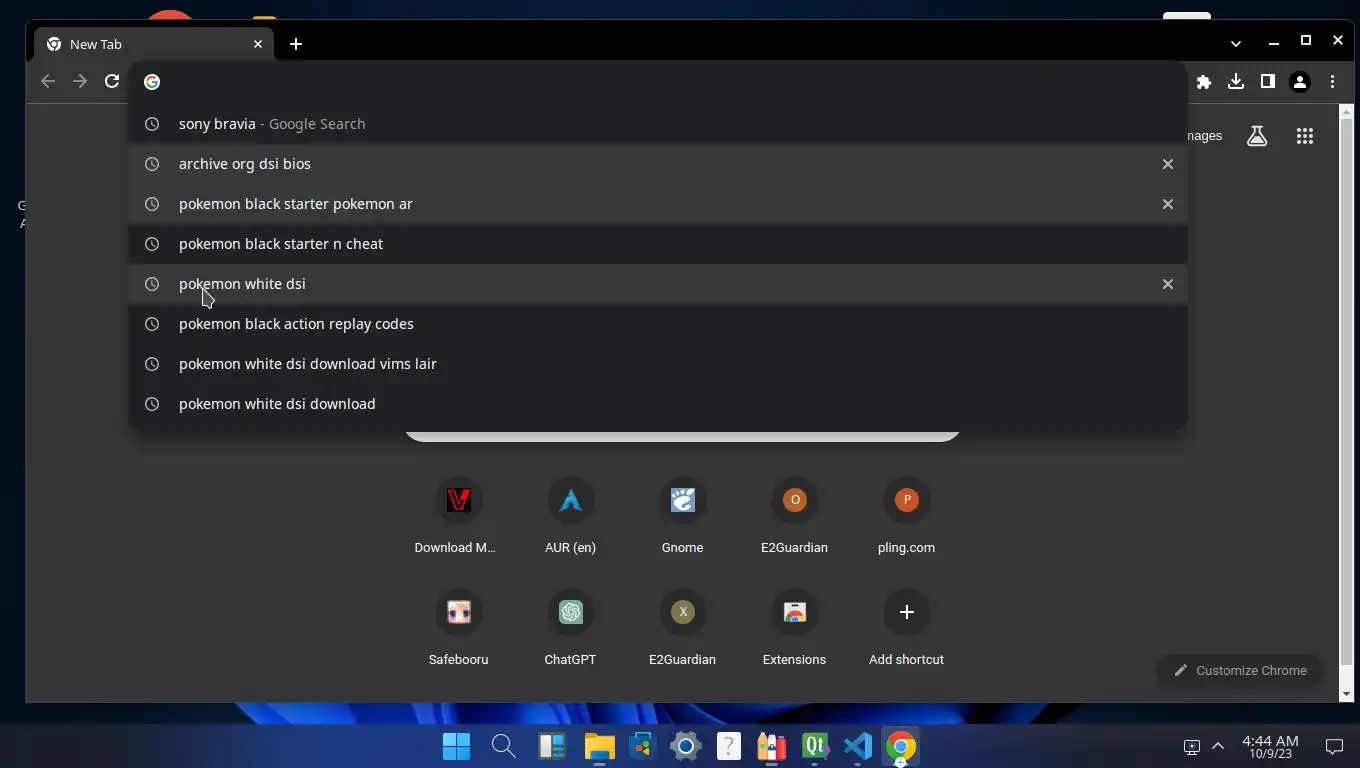Choose 'pokemon black starter n cheat' suggestion
Viewport: 1360px width, 768px height.
[x=658, y=244]
